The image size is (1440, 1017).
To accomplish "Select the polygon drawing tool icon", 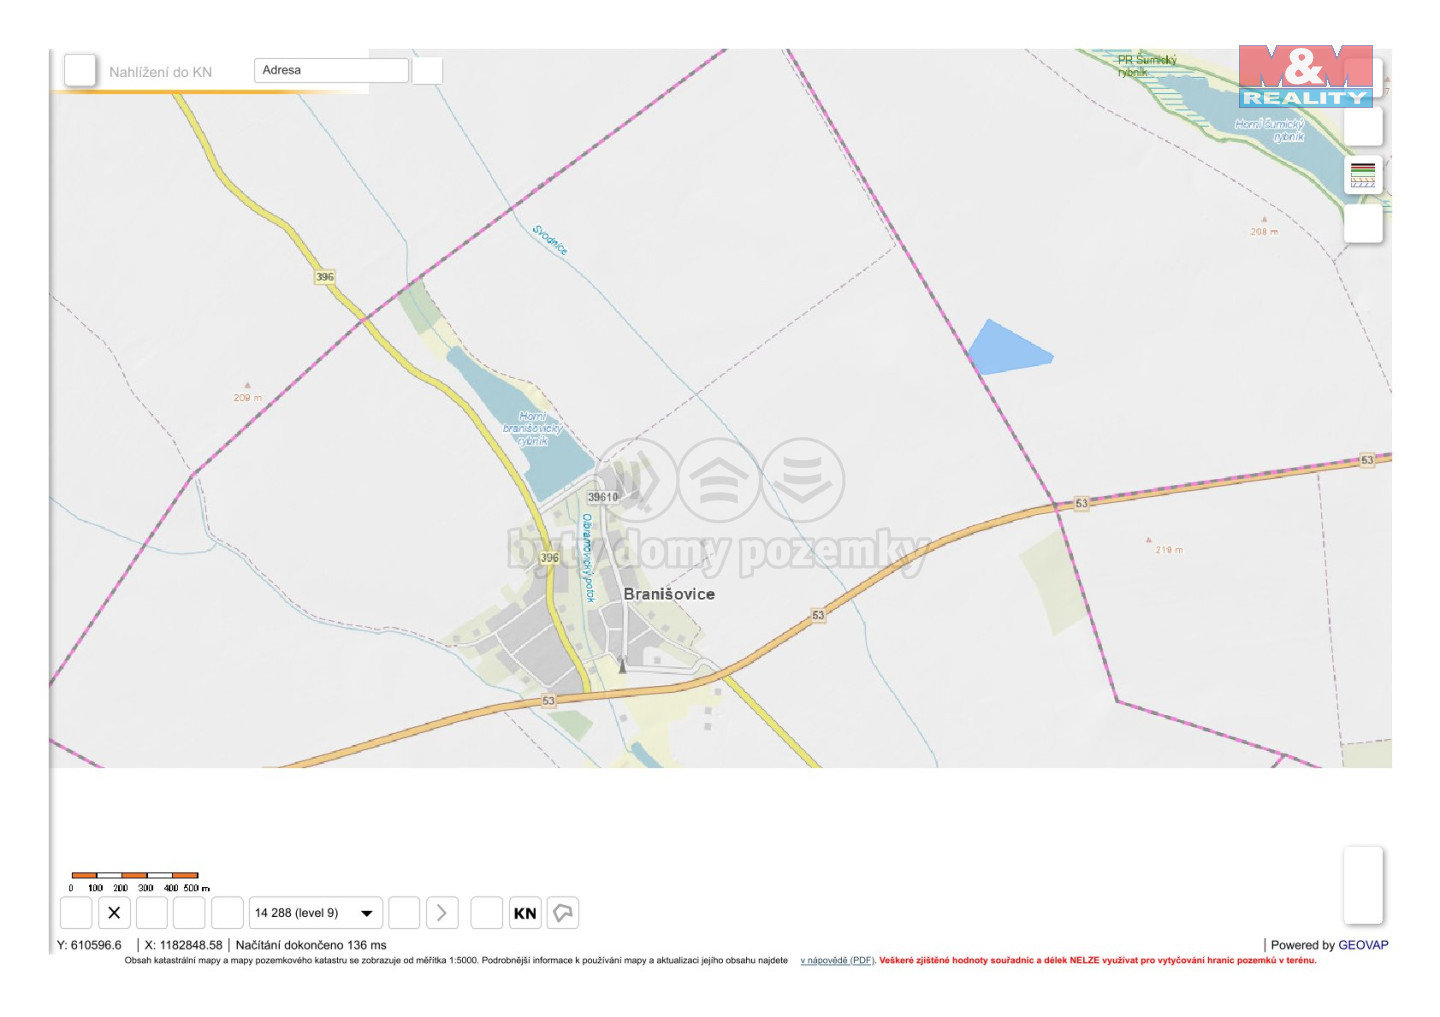I will [x=563, y=912].
